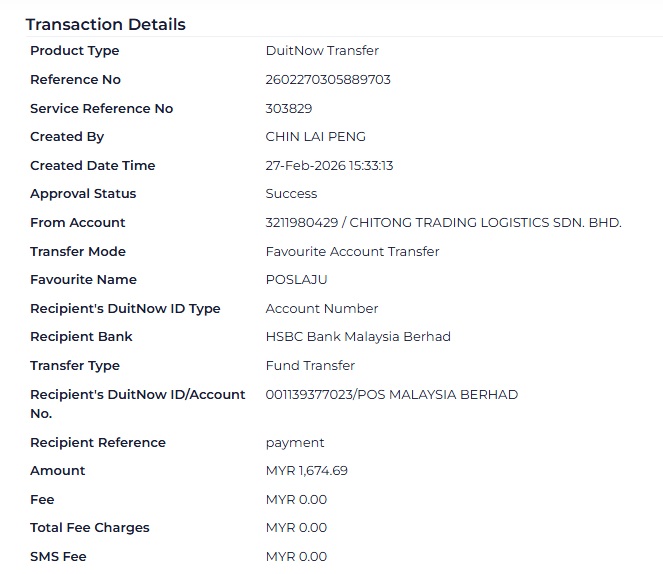
Task: Select recipient account 001139377023/POS MALAYSIA BERHAD
Action: (391, 395)
